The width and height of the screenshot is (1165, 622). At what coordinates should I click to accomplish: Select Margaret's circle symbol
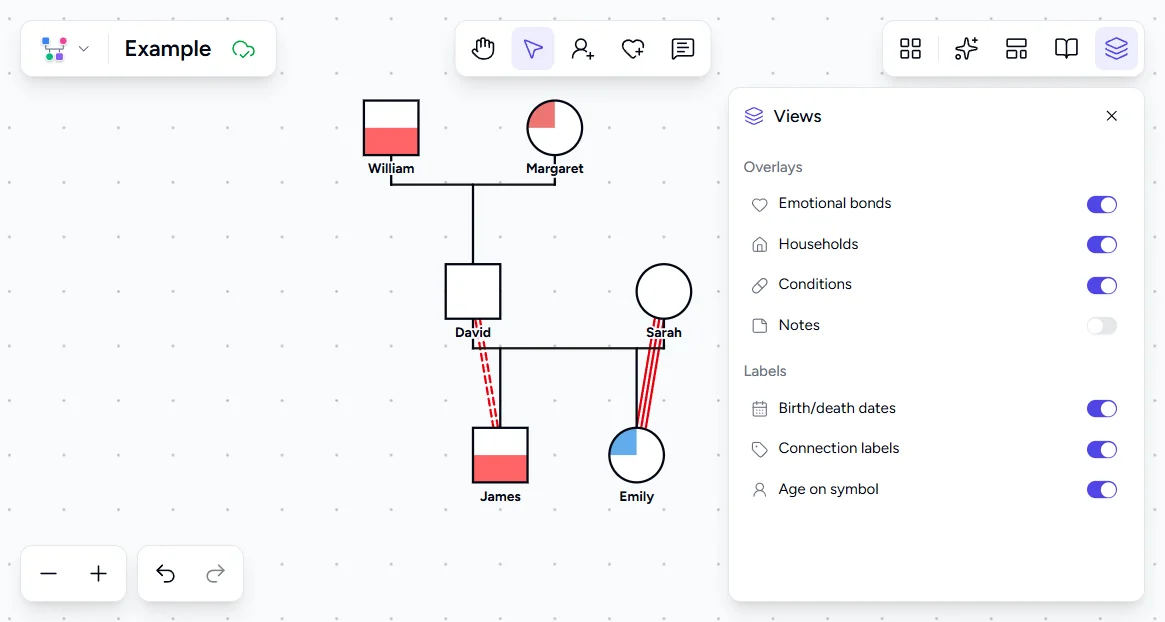point(554,128)
